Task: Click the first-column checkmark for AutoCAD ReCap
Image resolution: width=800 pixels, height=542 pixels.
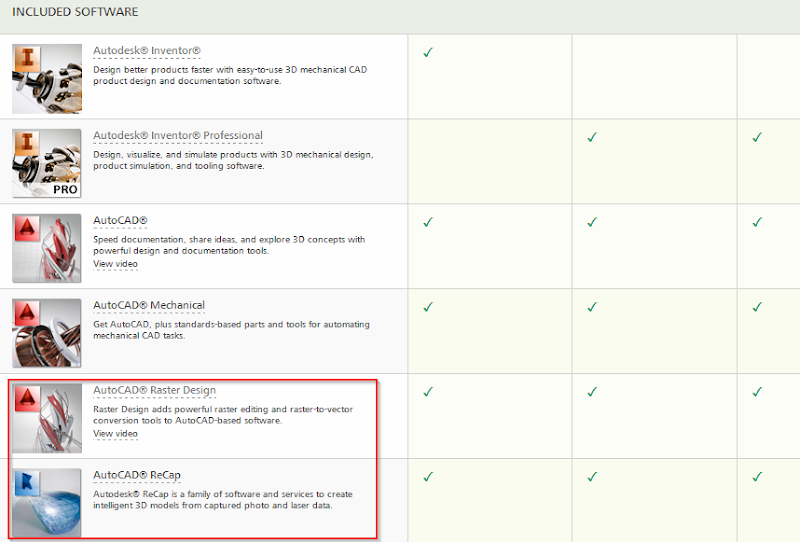Action: pos(428,476)
